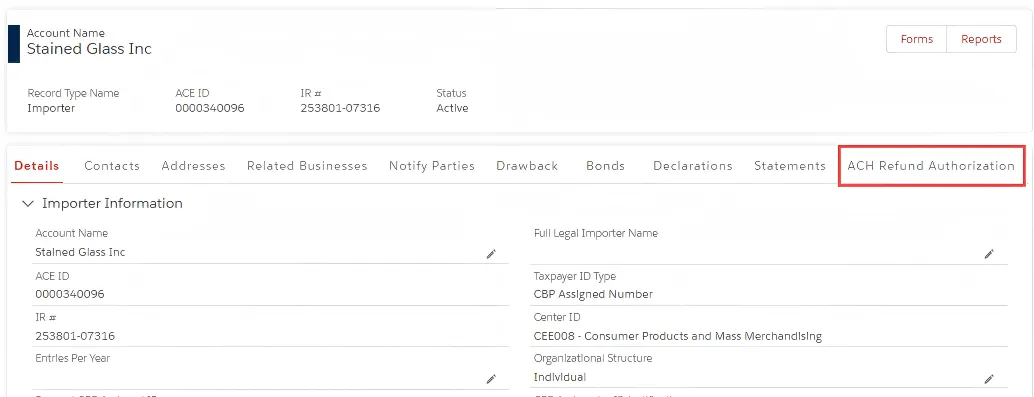Screen dimensions: 1034x397
Task: Open the Notify Parties tab
Action: [432, 166]
